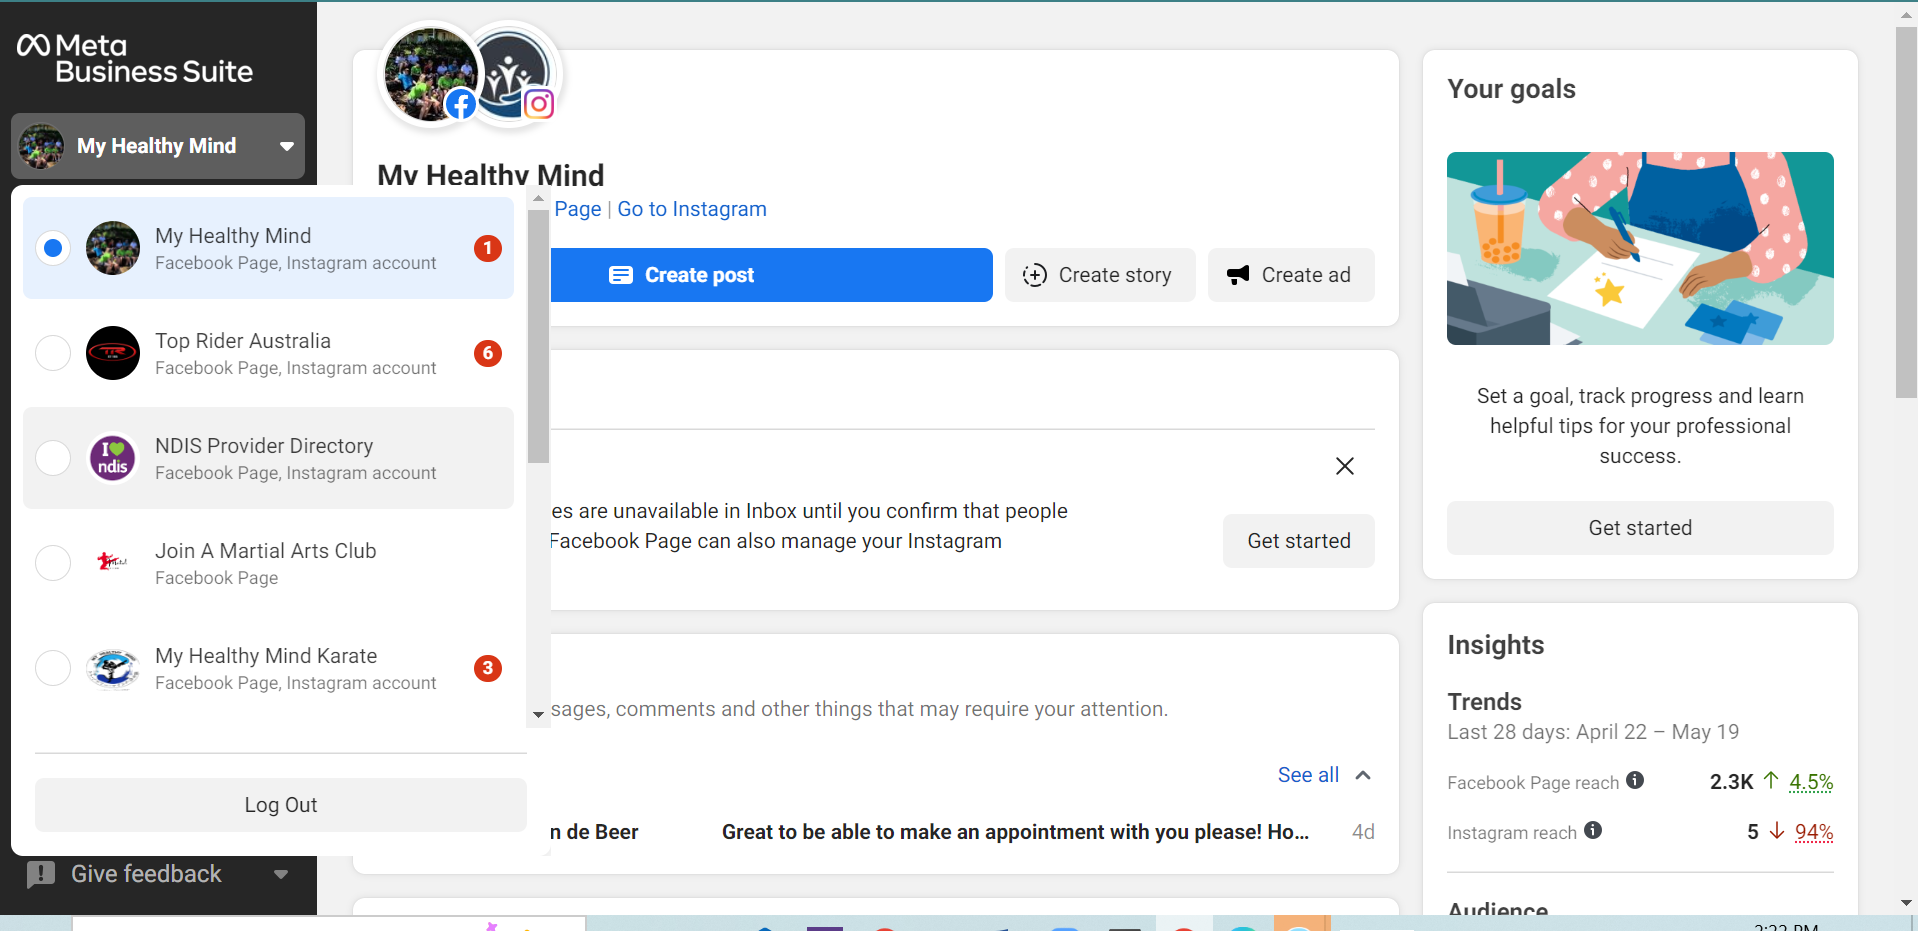Click the NDIS Provider Directory avatar

click(x=113, y=458)
